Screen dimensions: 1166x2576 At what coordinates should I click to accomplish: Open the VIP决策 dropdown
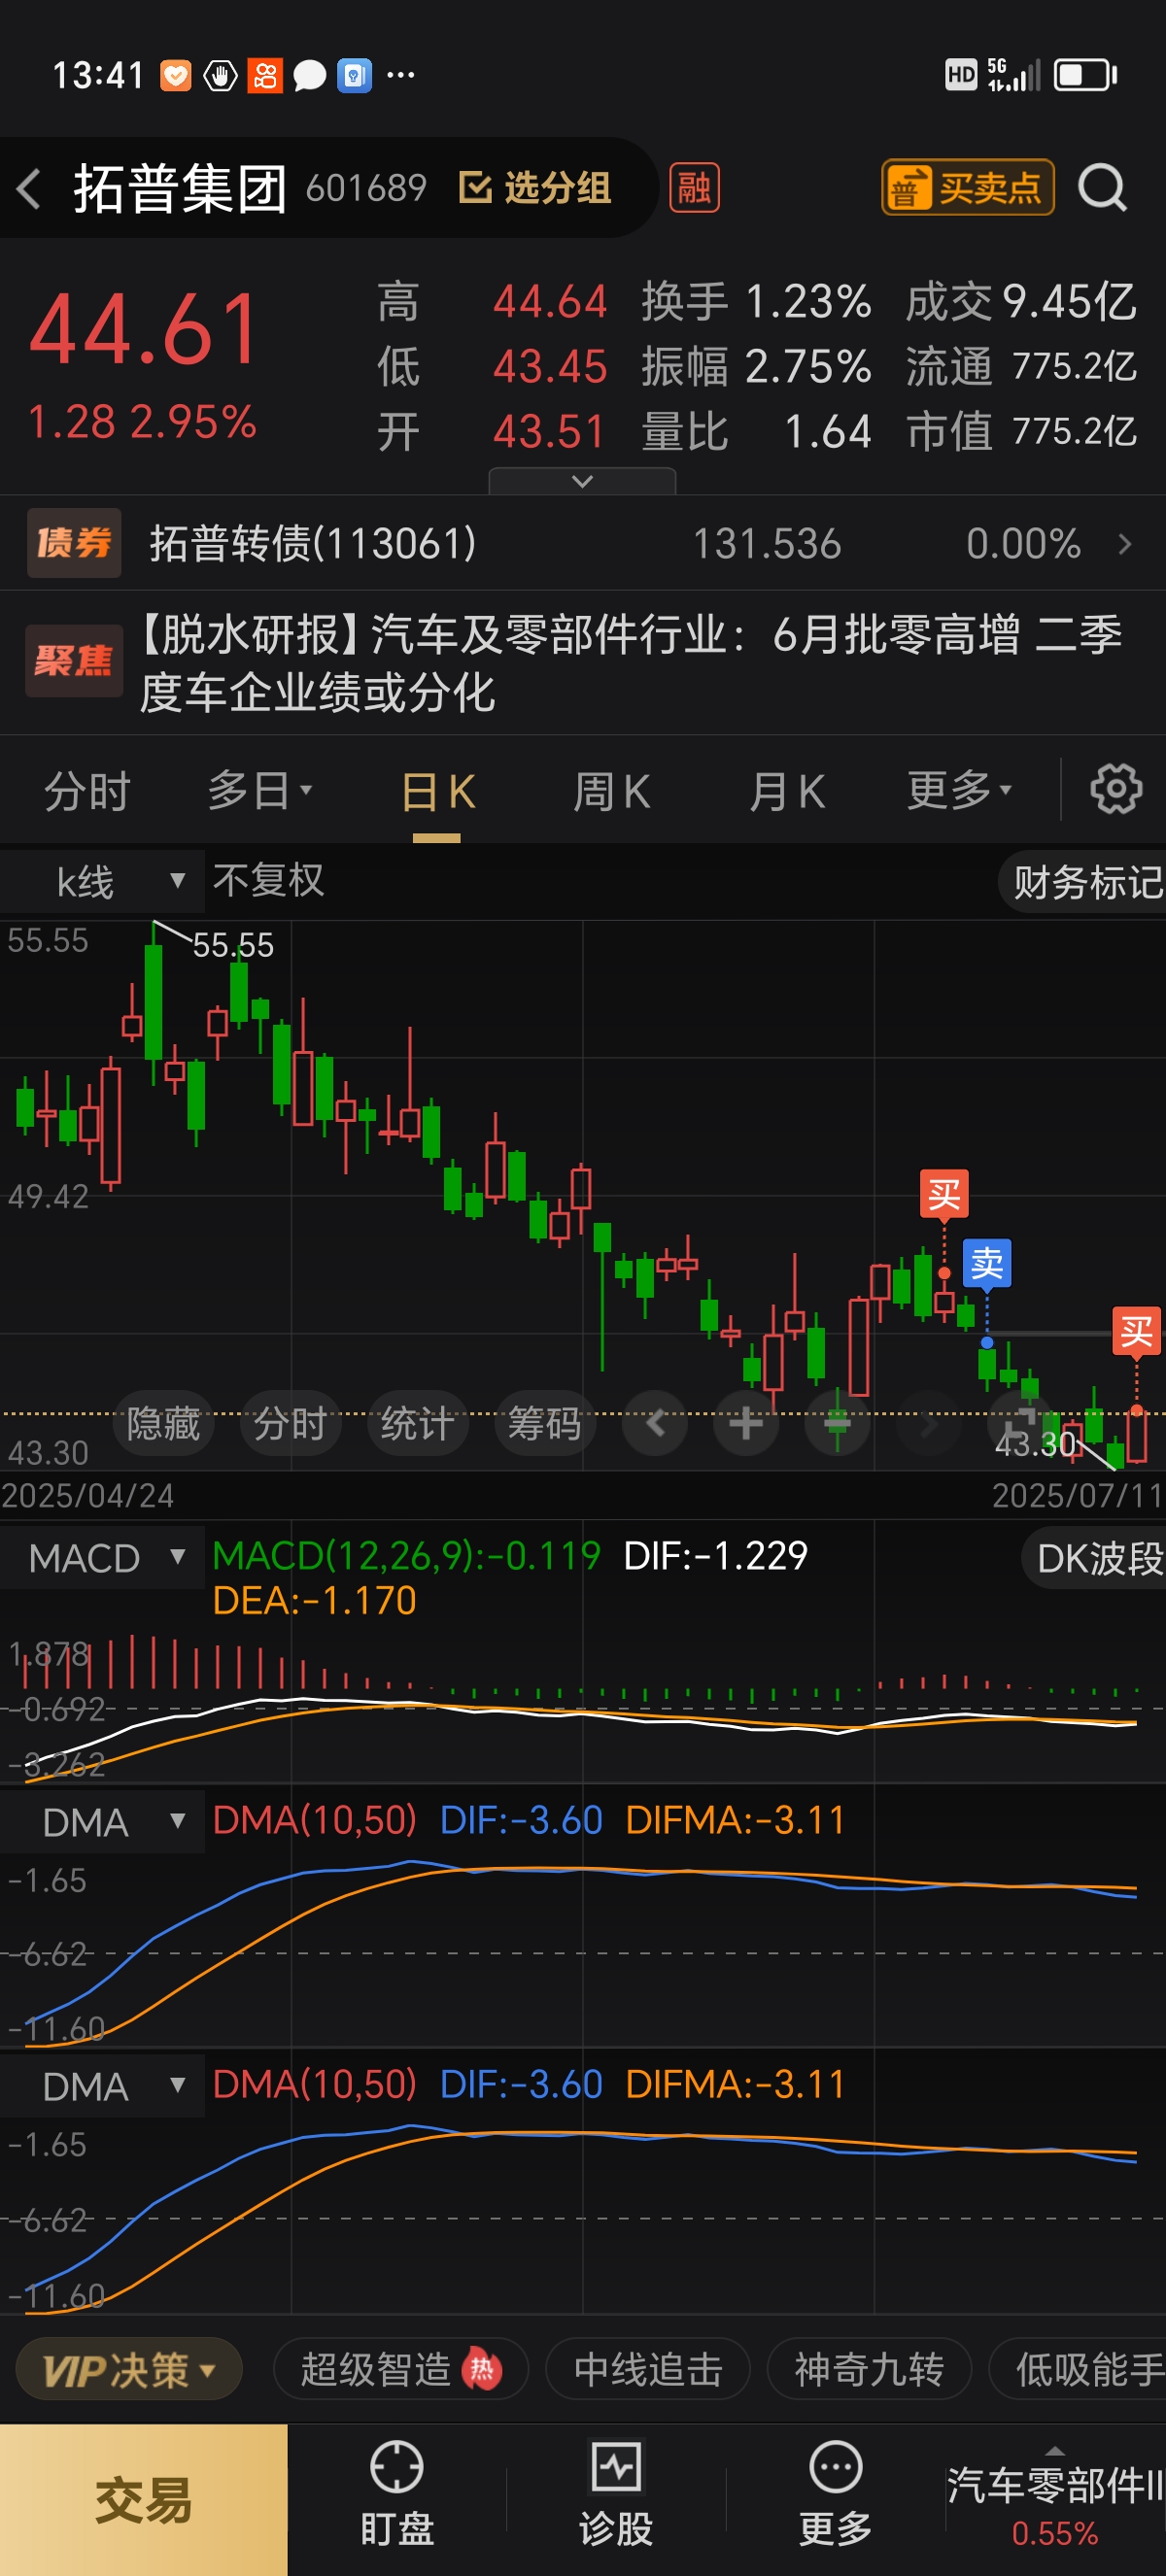(x=129, y=2369)
